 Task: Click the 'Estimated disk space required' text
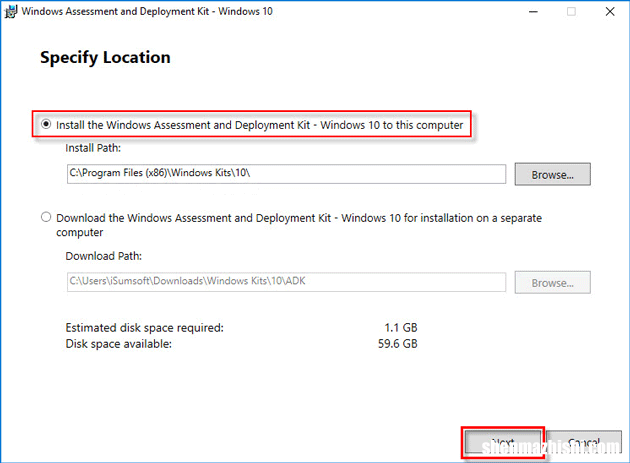(x=144, y=328)
